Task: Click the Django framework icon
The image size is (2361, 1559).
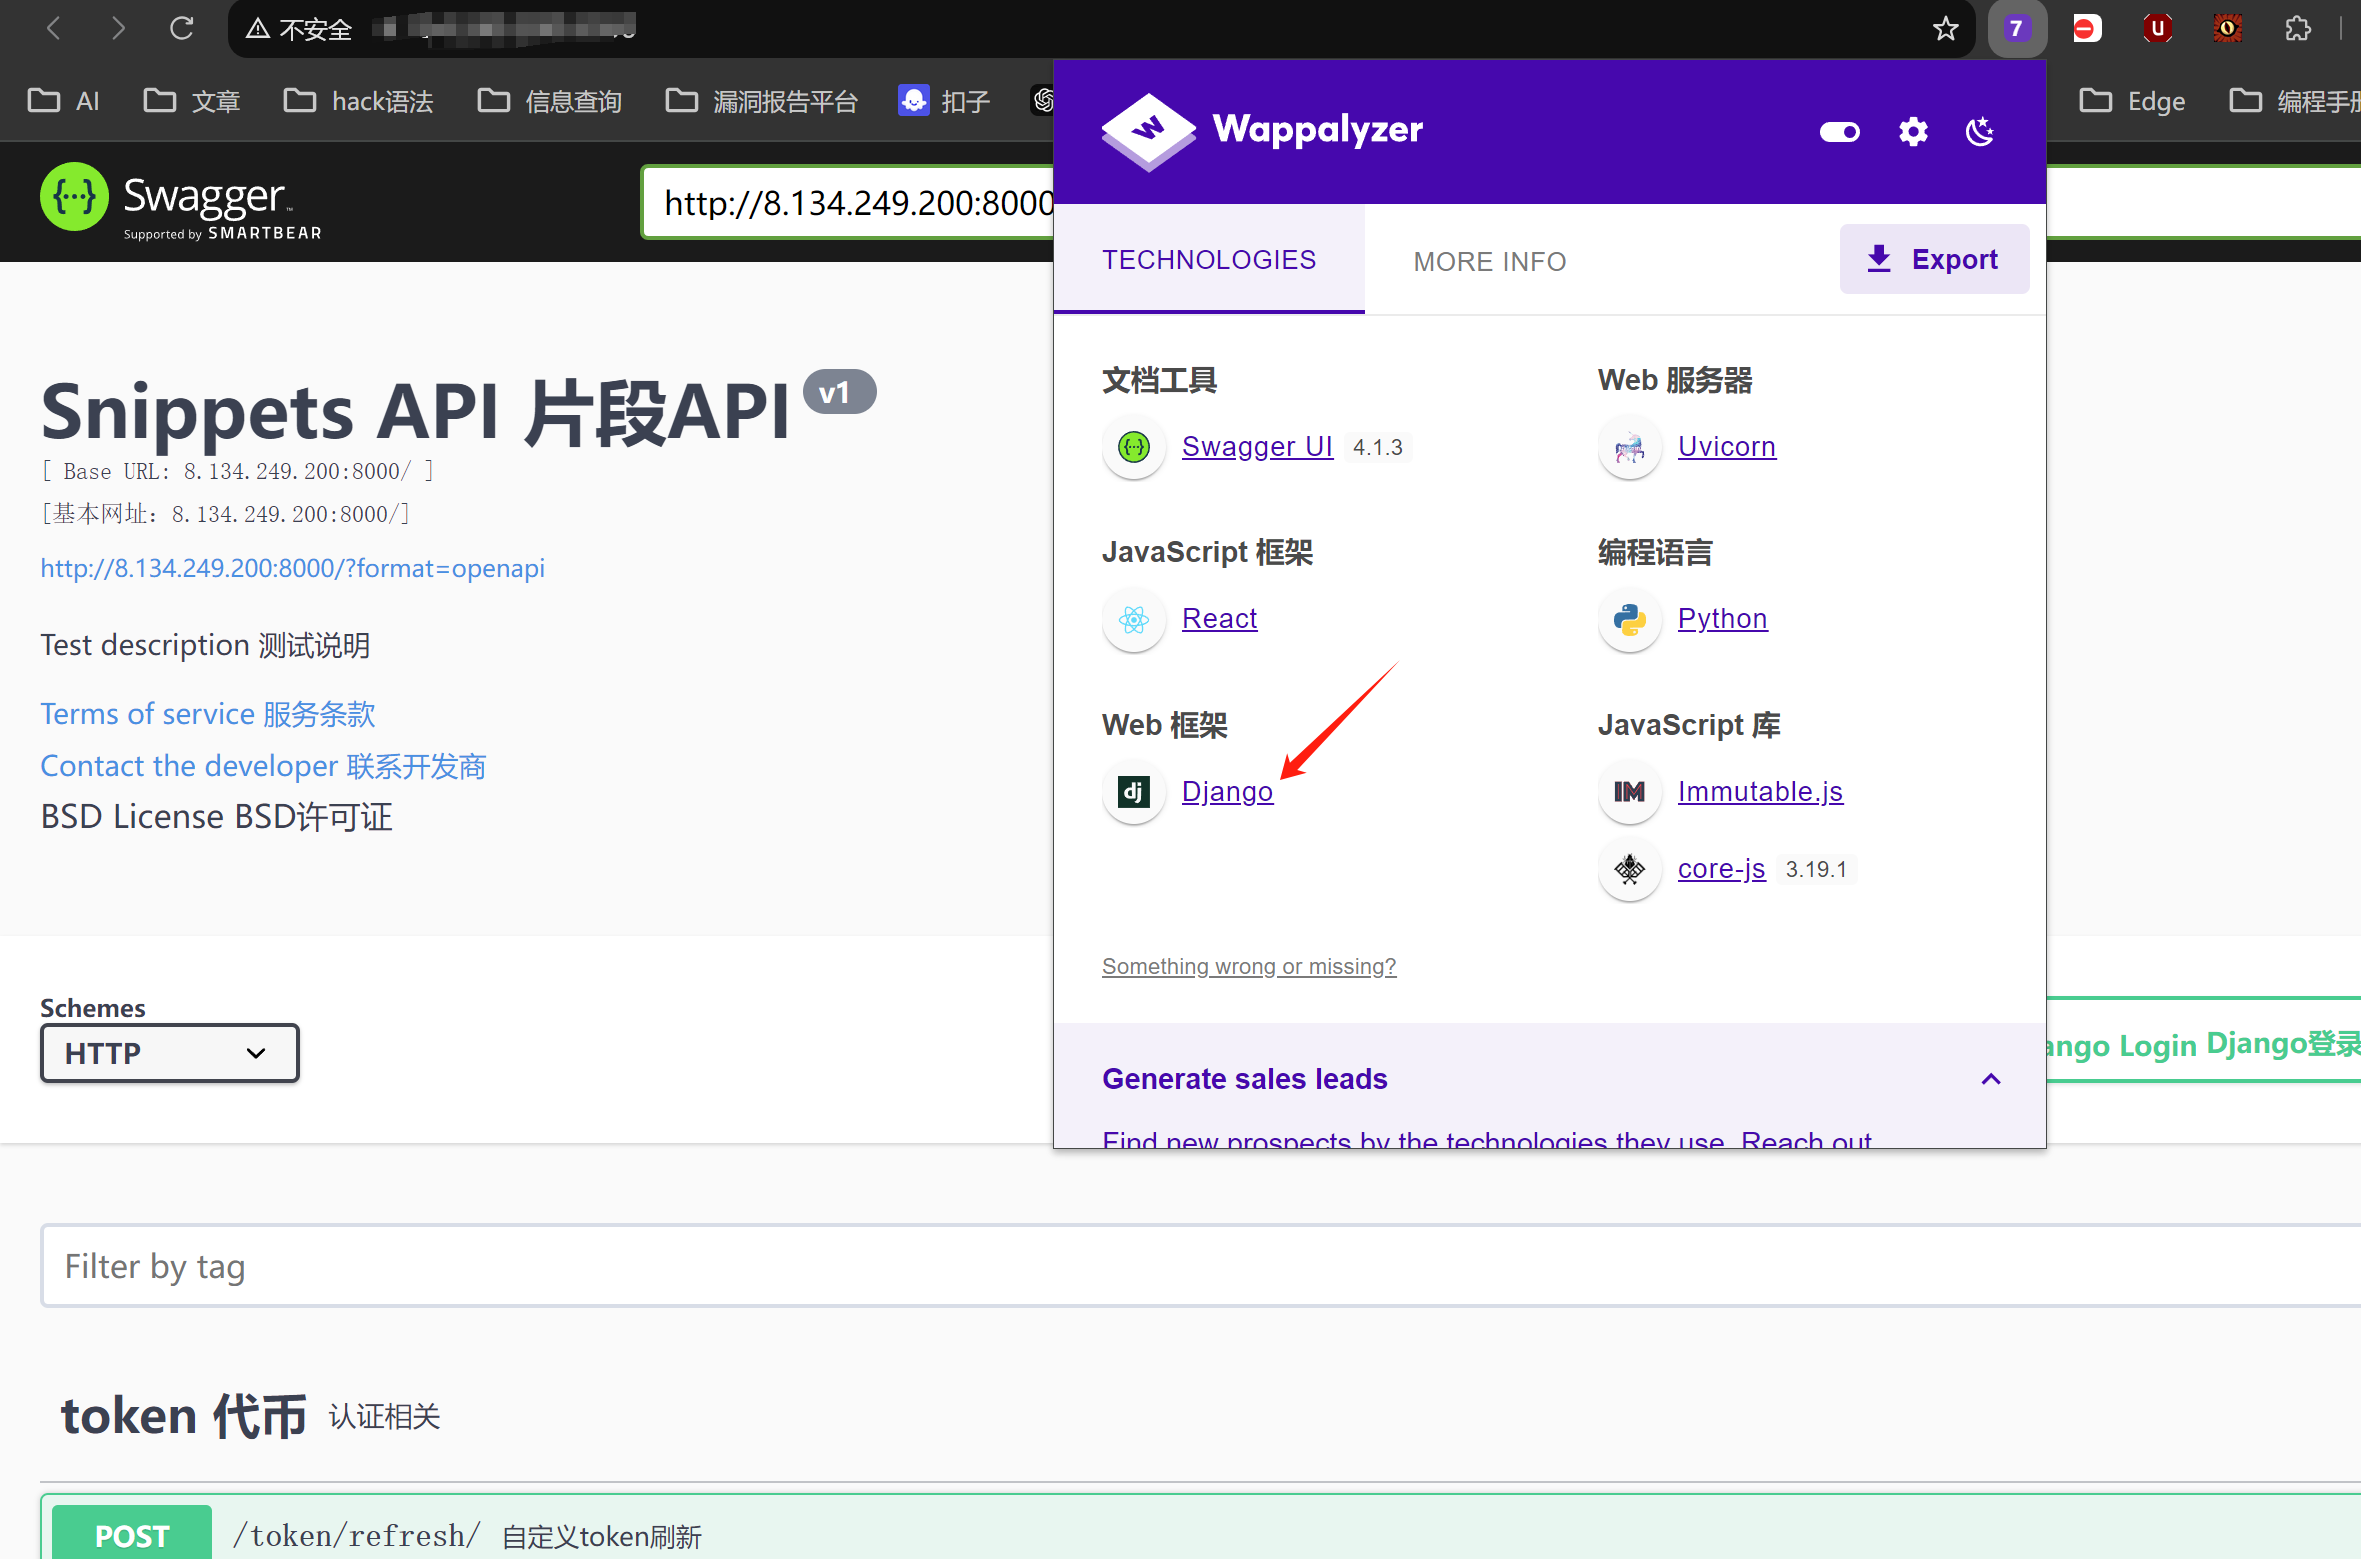Action: (1133, 792)
